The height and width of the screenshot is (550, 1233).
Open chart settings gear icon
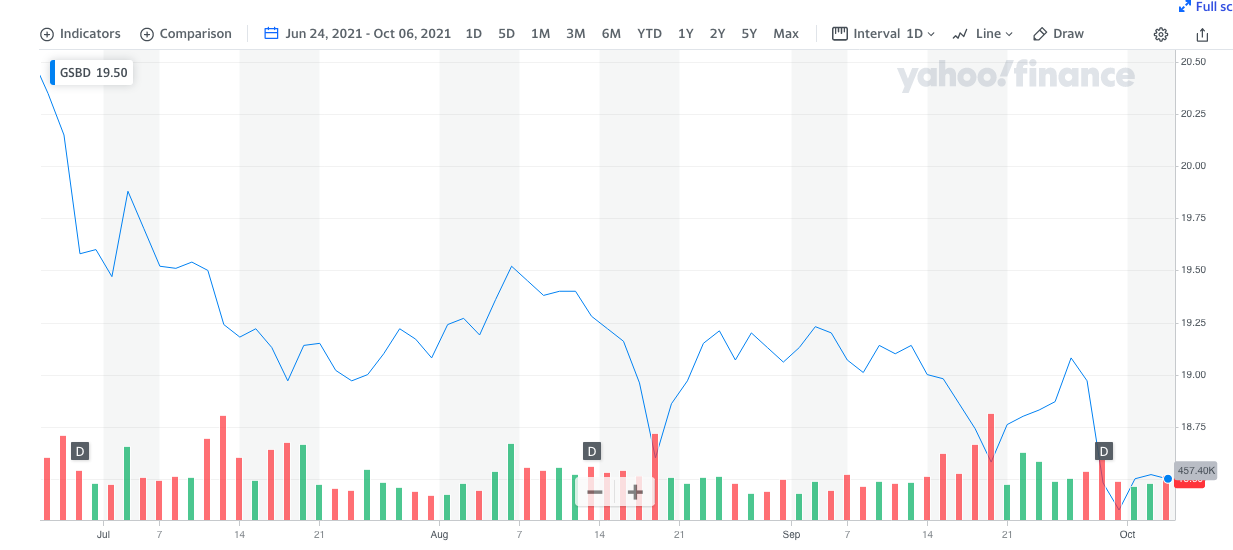(1161, 34)
